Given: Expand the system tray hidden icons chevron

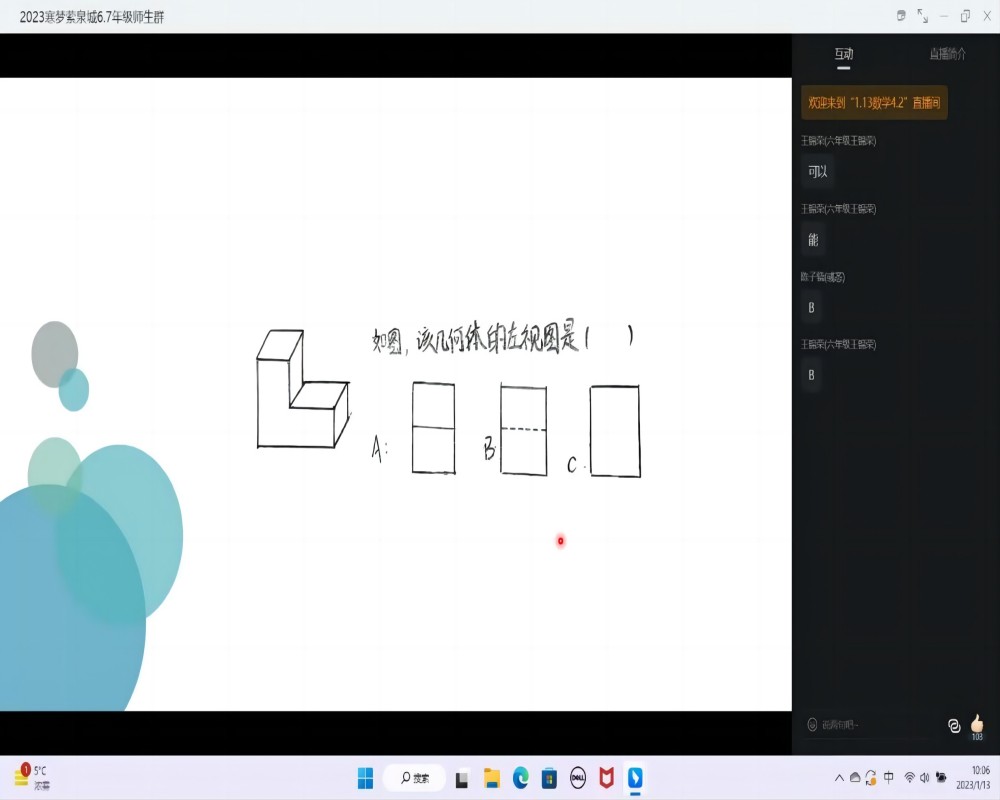Looking at the screenshot, I should (x=838, y=778).
